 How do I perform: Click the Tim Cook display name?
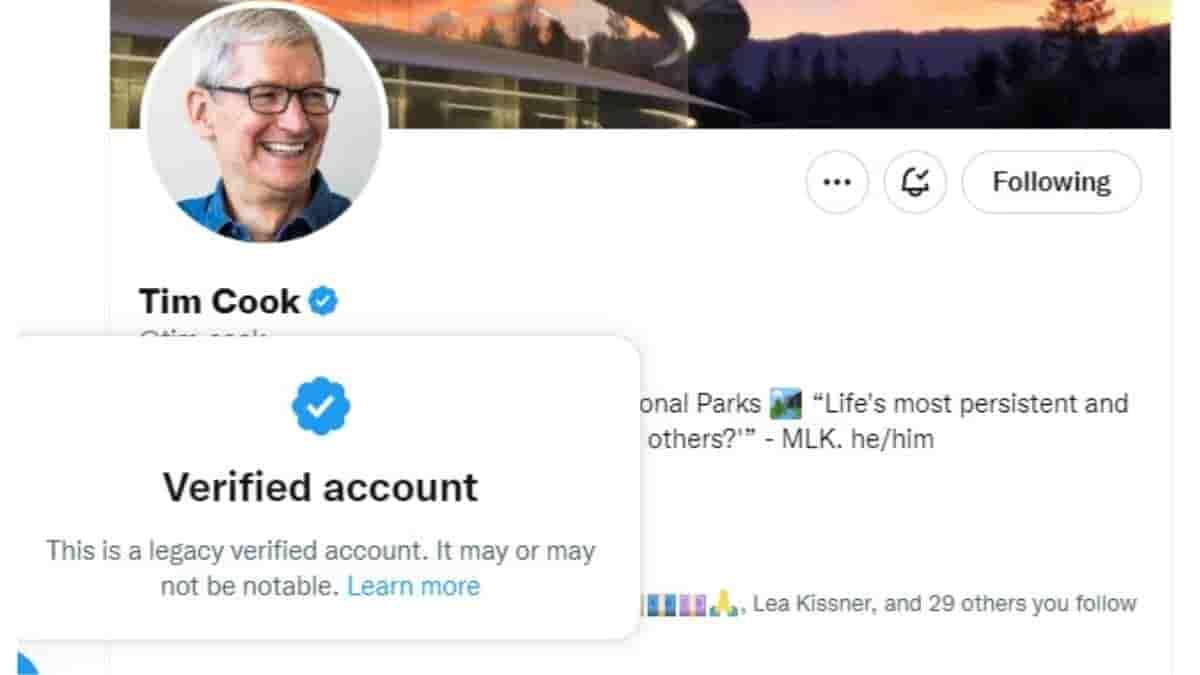point(219,301)
